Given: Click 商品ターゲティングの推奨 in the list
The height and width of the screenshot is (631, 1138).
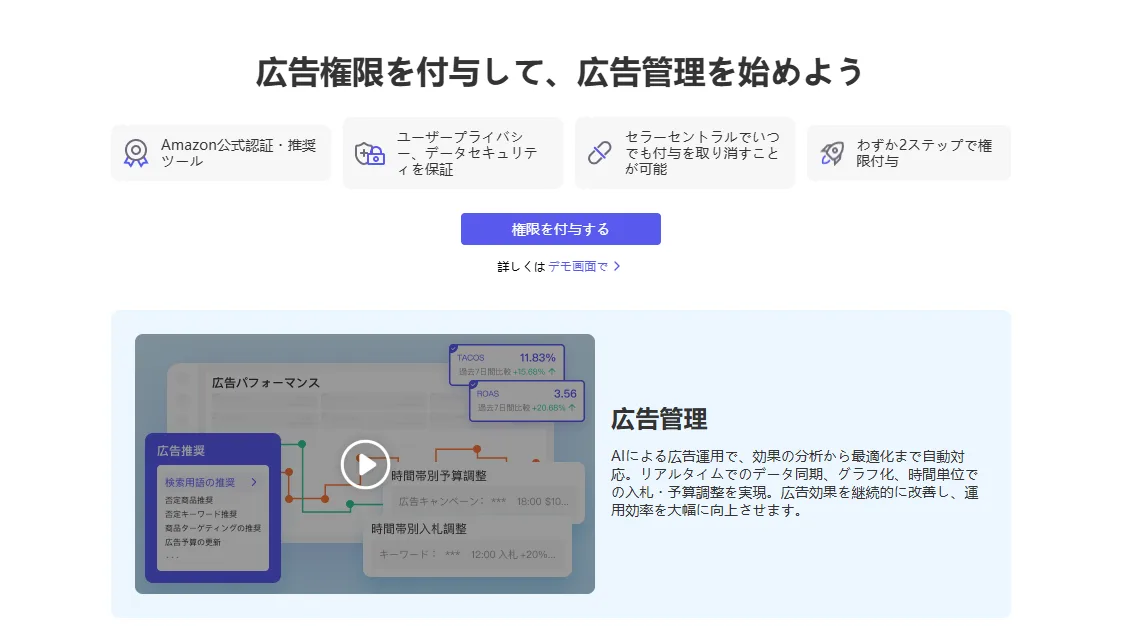Looking at the screenshot, I should click(213, 528).
